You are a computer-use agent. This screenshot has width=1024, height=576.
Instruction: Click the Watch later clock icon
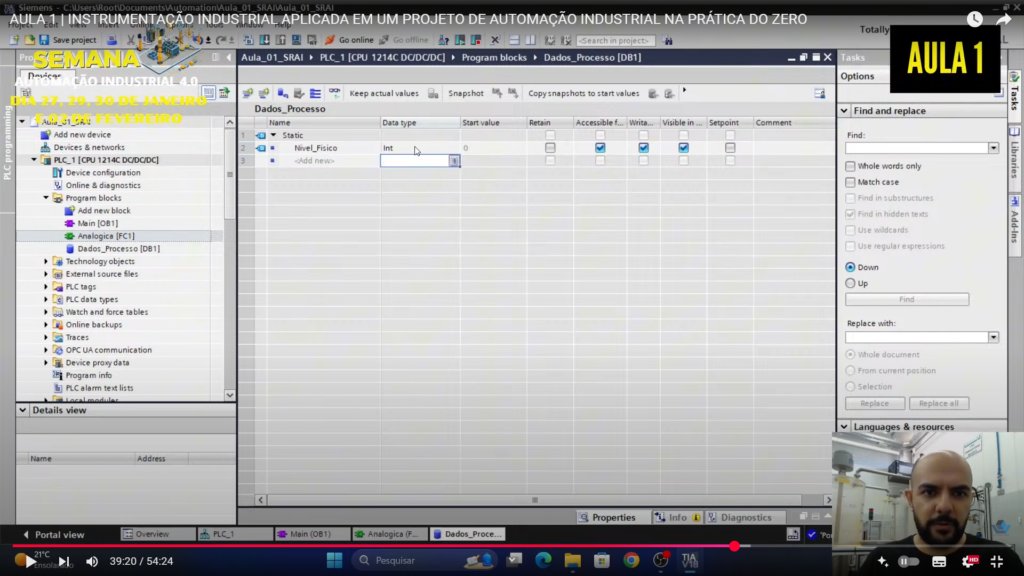point(974,19)
